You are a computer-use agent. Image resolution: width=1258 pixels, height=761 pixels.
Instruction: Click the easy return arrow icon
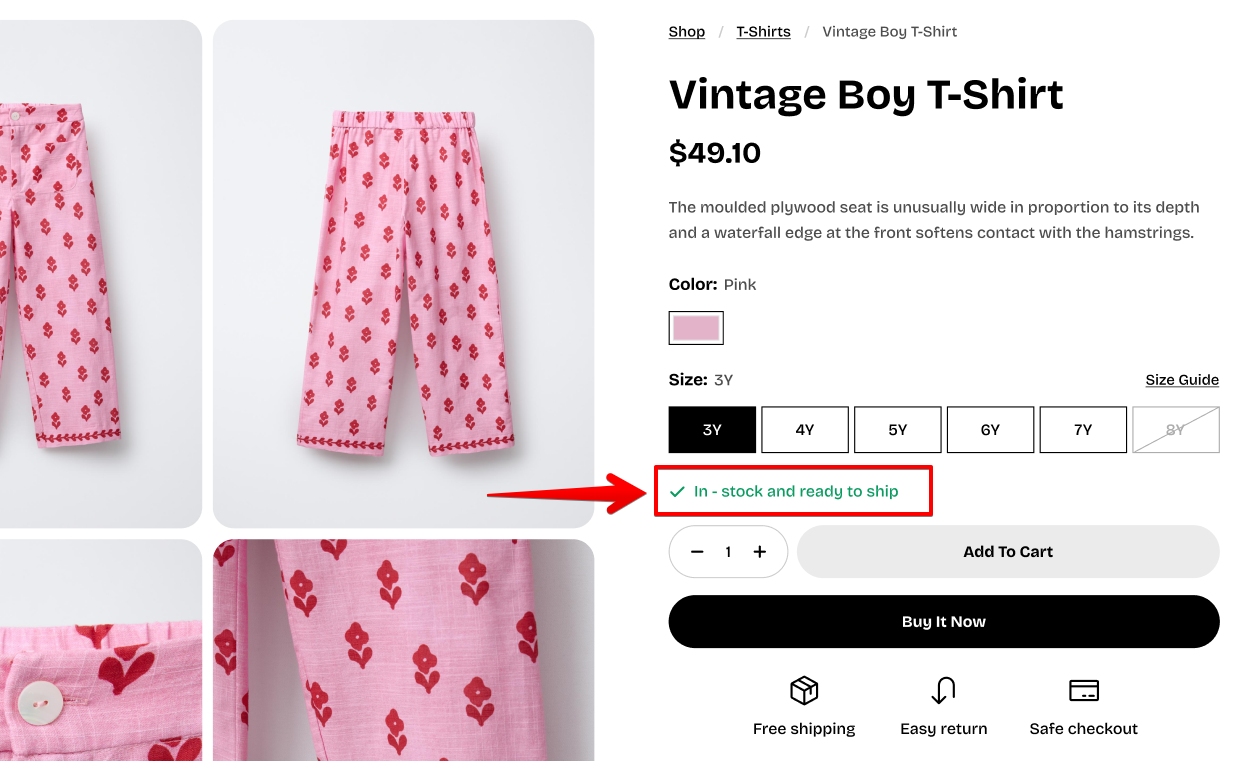pyautogui.click(x=944, y=690)
